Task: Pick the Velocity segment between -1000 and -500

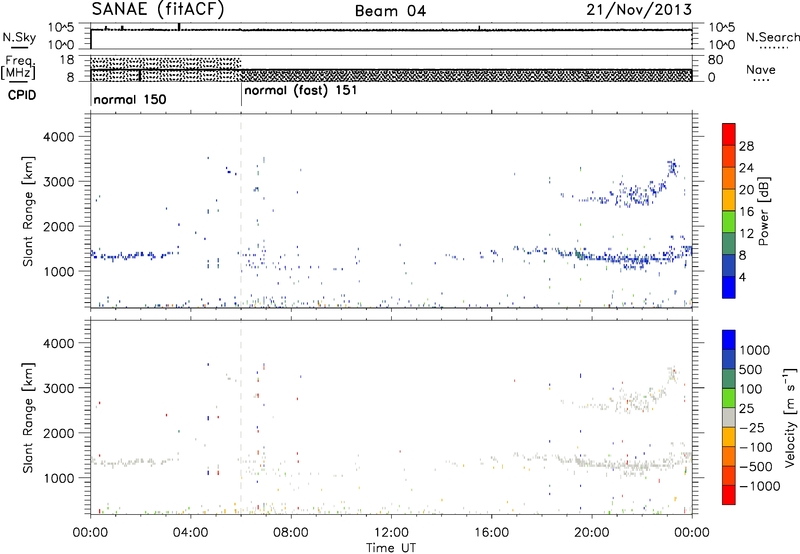Action: [x=729, y=475]
